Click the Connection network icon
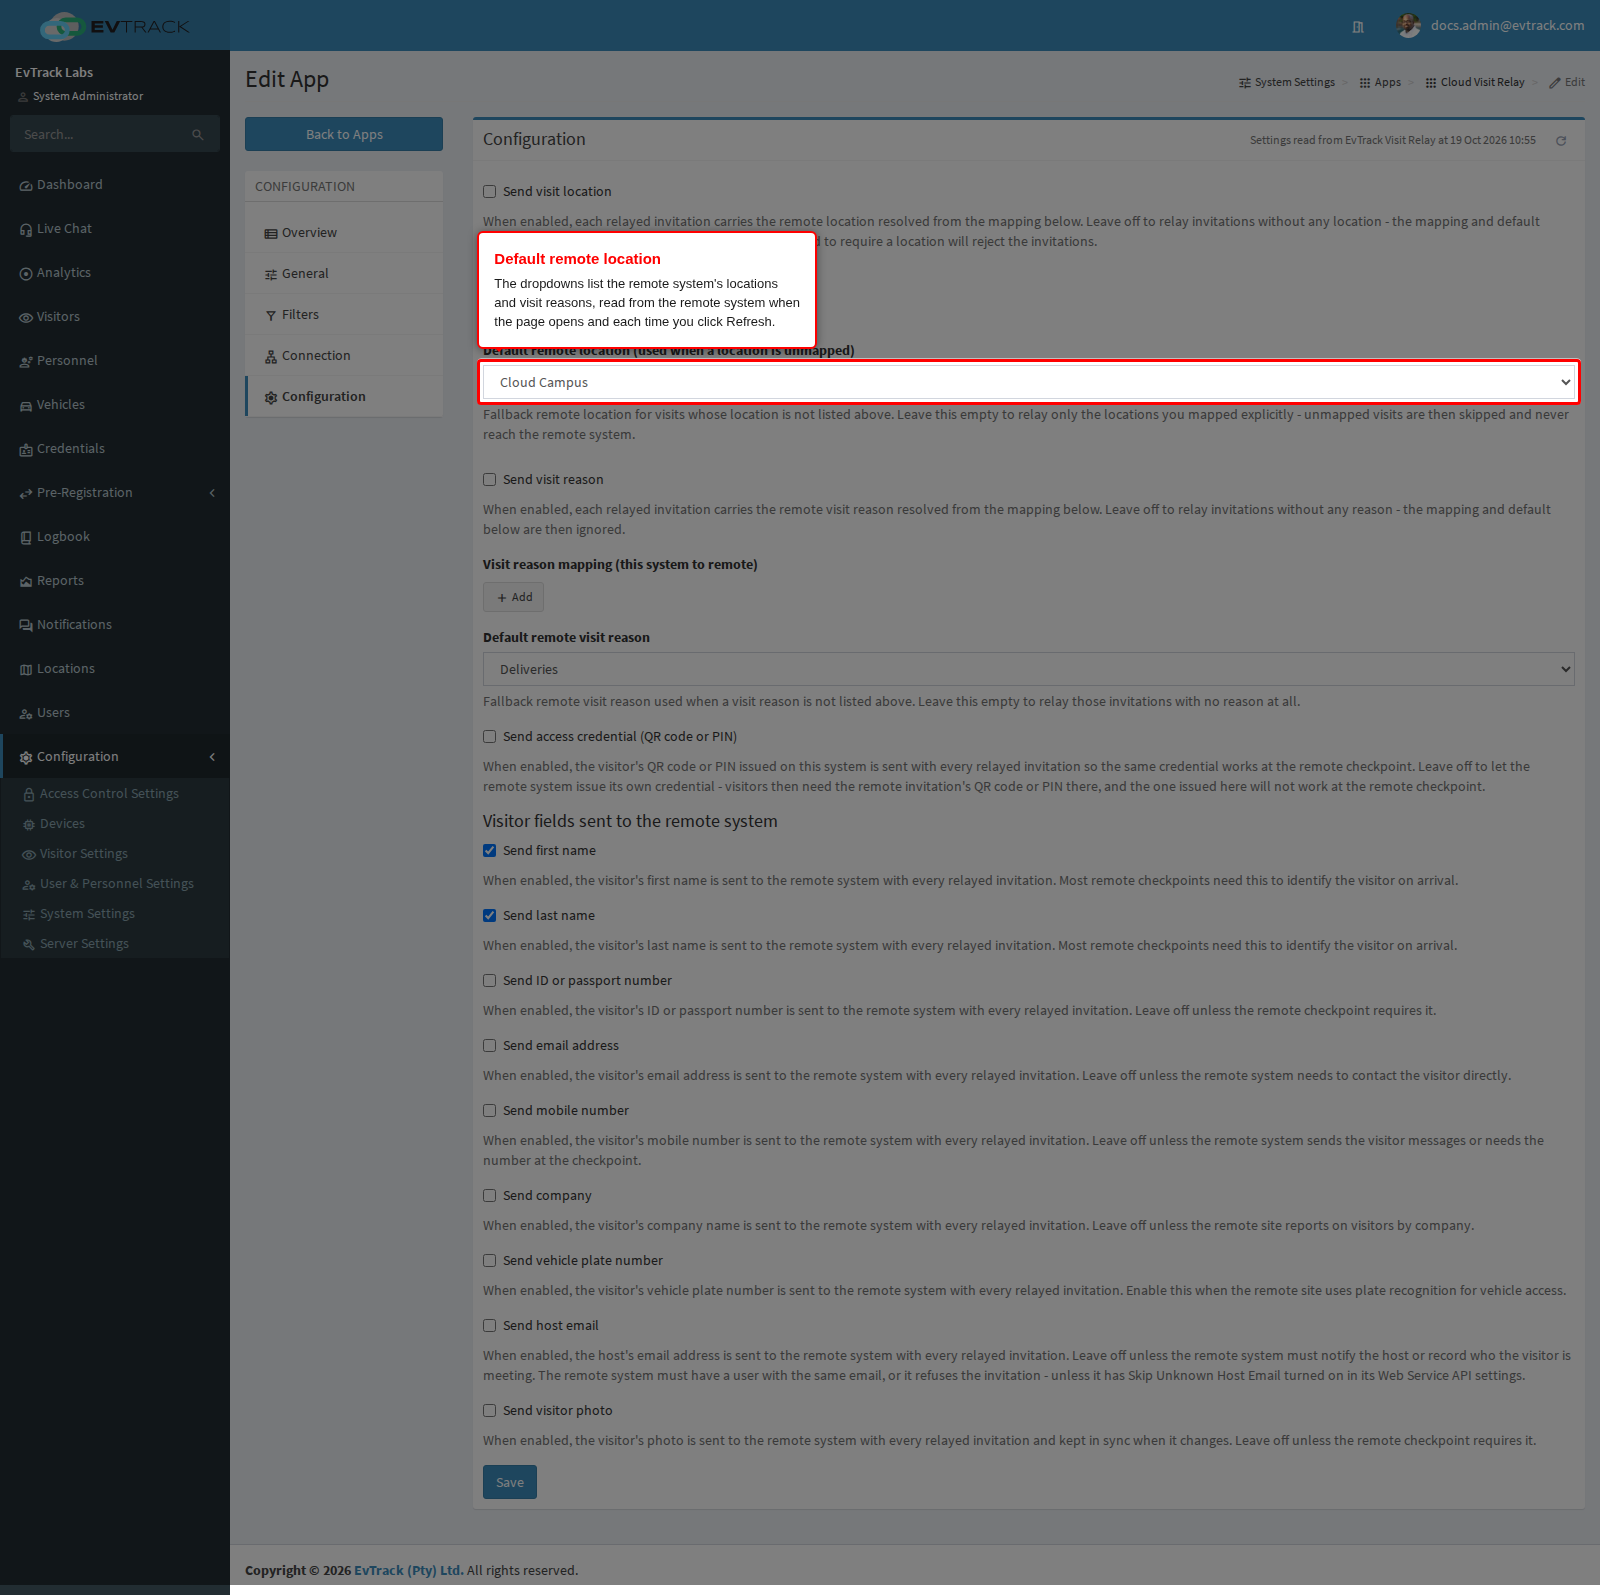The width and height of the screenshot is (1600, 1595). point(271,357)
